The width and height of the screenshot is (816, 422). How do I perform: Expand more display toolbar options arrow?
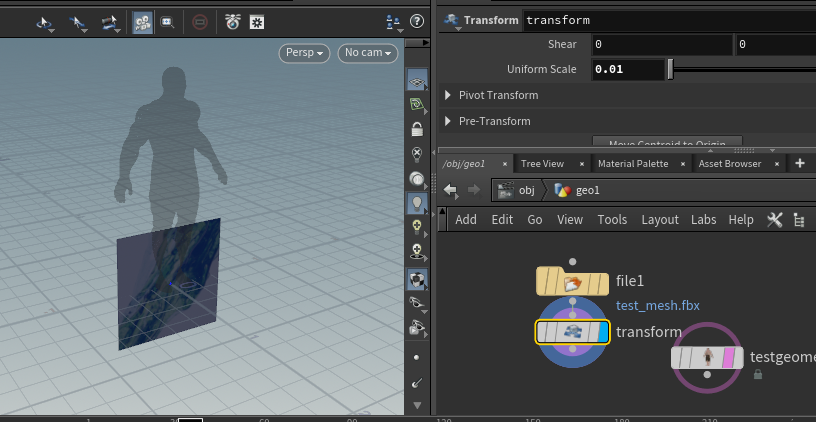point(417,405)
